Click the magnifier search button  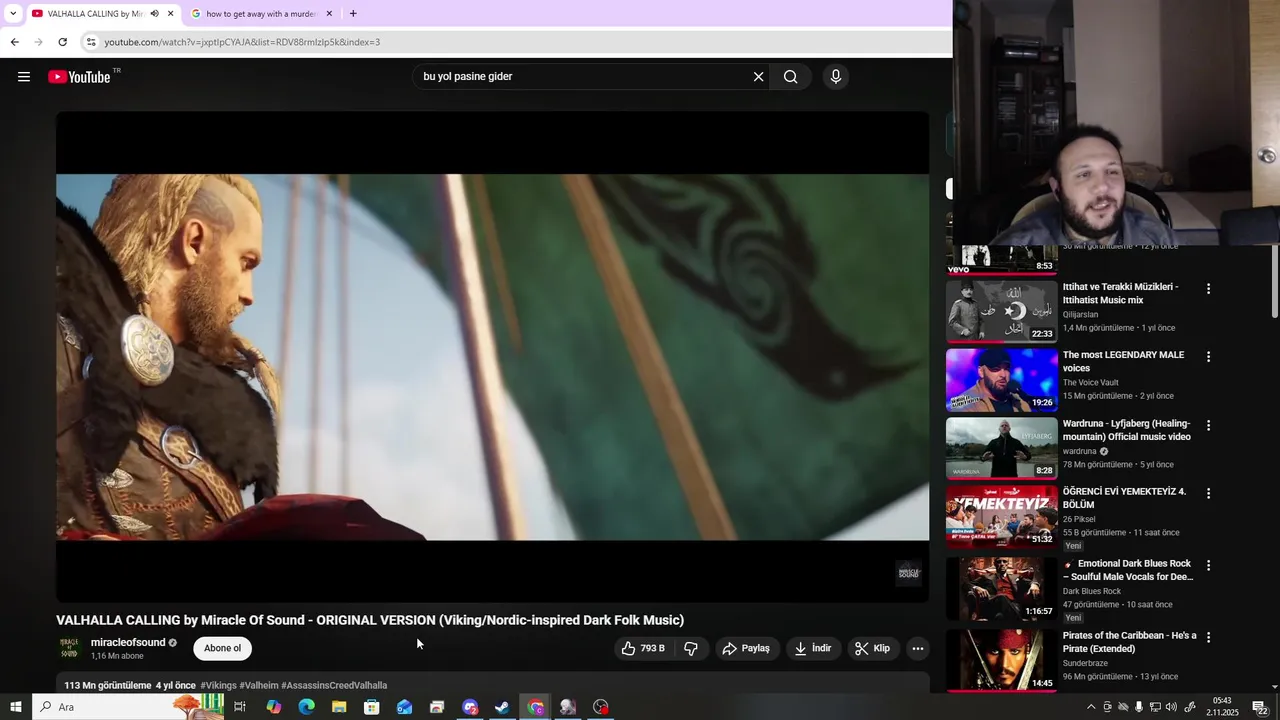tap(791, 77)
